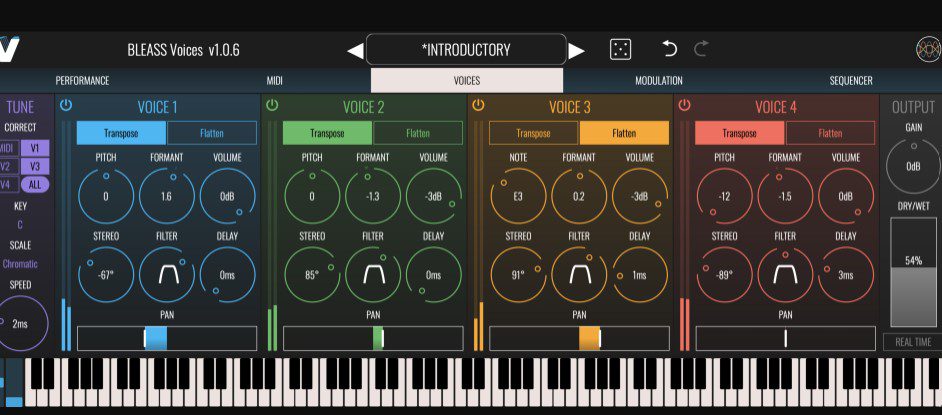Randomize settings with the dice icon
942x415 pixels.
point(620,49)
